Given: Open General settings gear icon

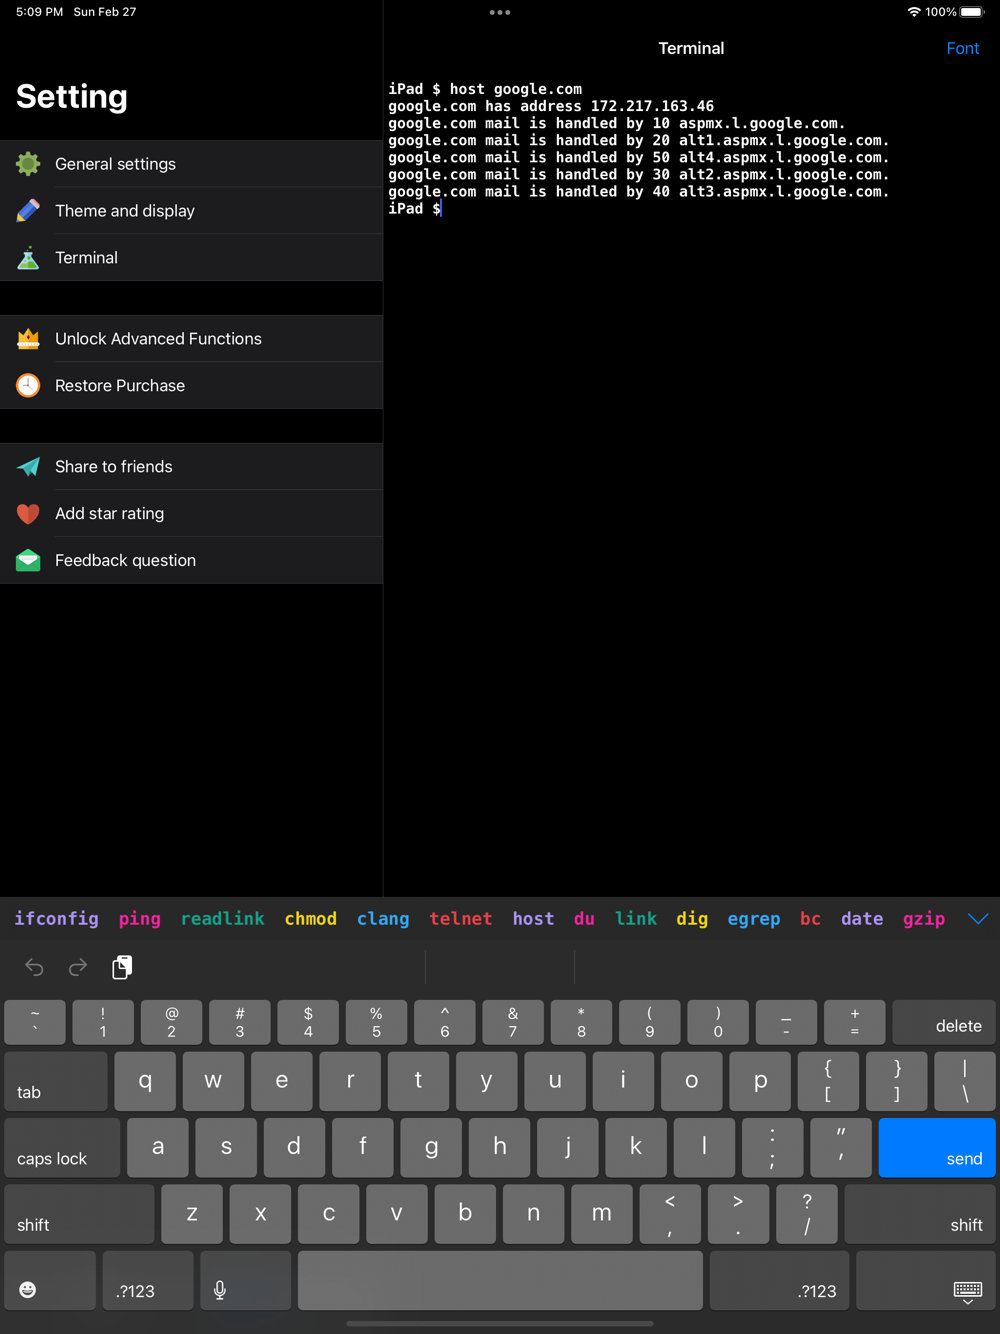Looking at the screenshot, I should click(x=28, y=164).
